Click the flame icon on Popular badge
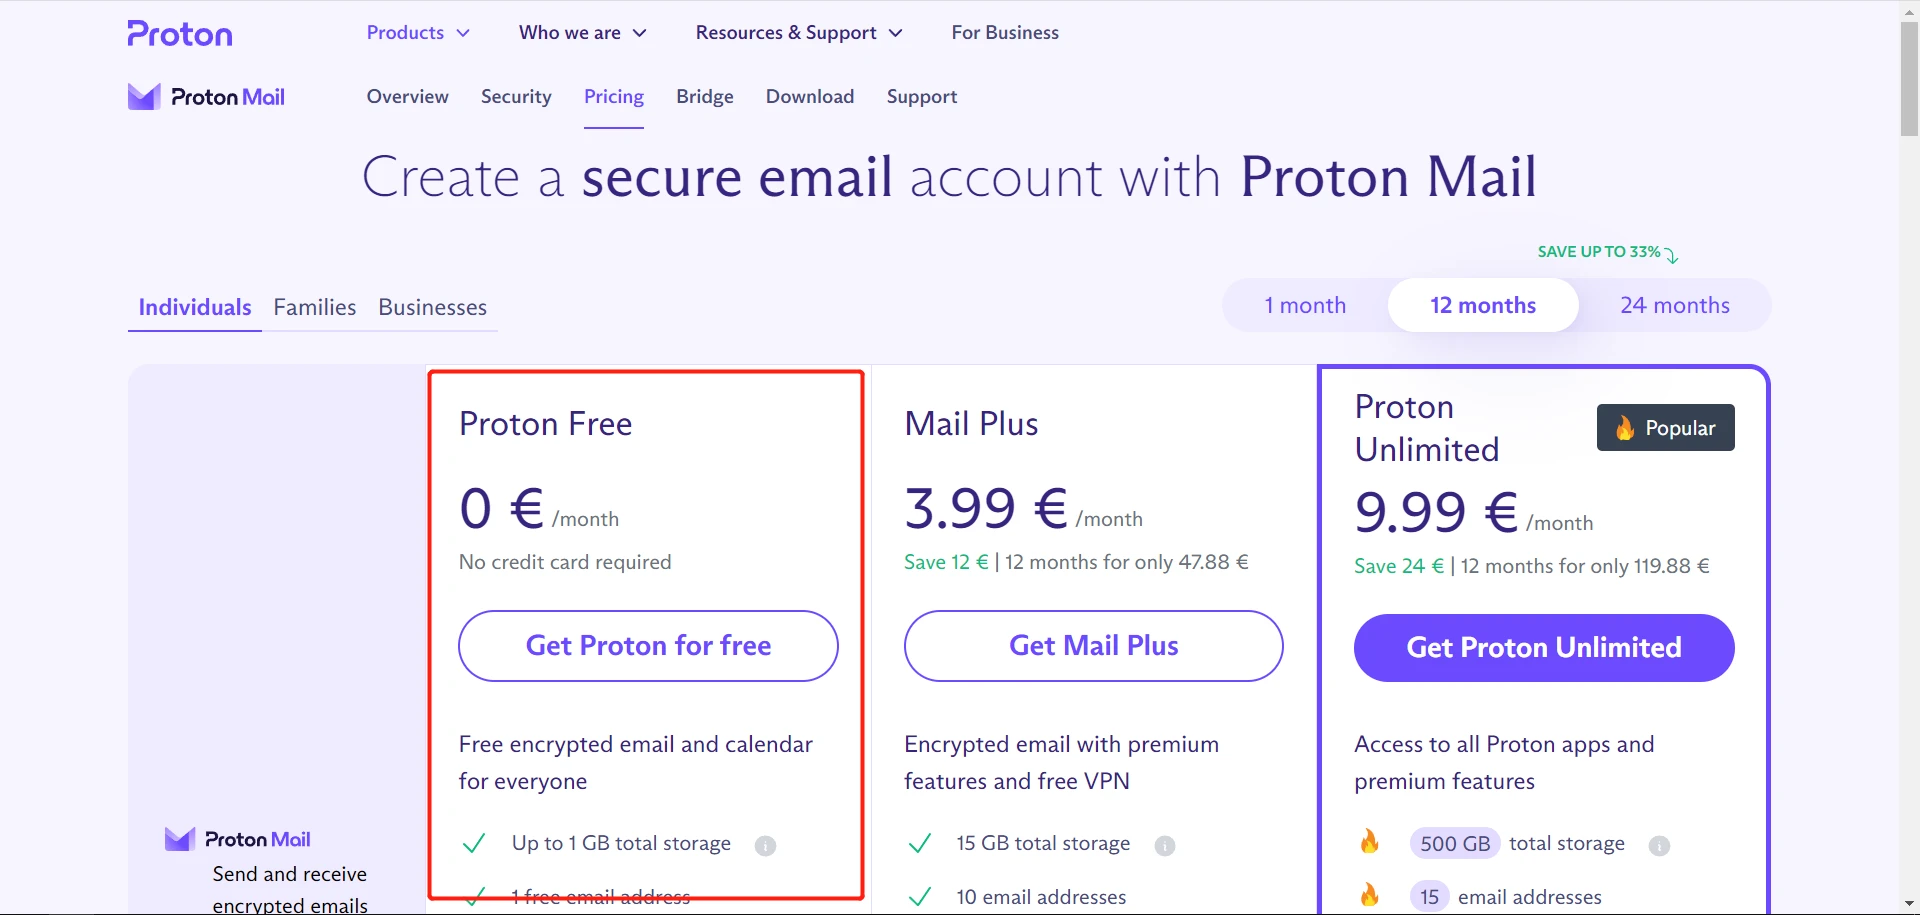Viewport: 1920px width, 915px height. click(x=1625, y=428)
